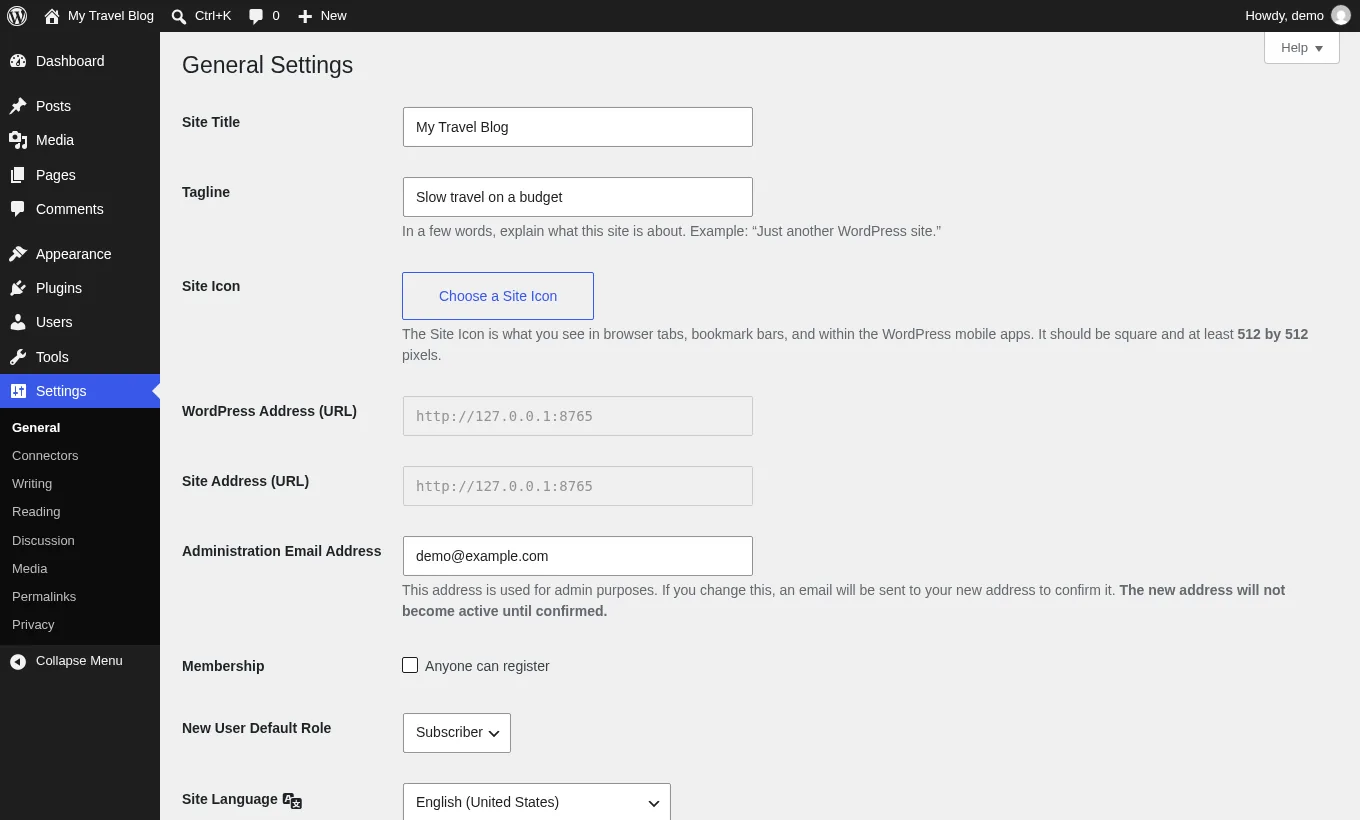Click the Pages sidebar icon
This screenshot has height=820, width=1360.
click(18, 175)
